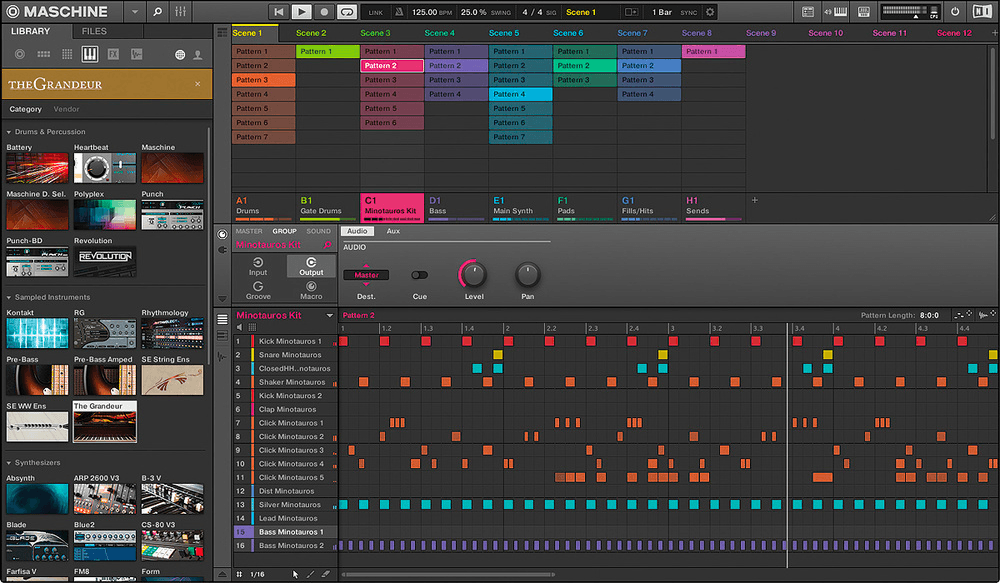Open the NI logo at top right
This screenshot has height=583, width=1000.
[x=982, y=11]
